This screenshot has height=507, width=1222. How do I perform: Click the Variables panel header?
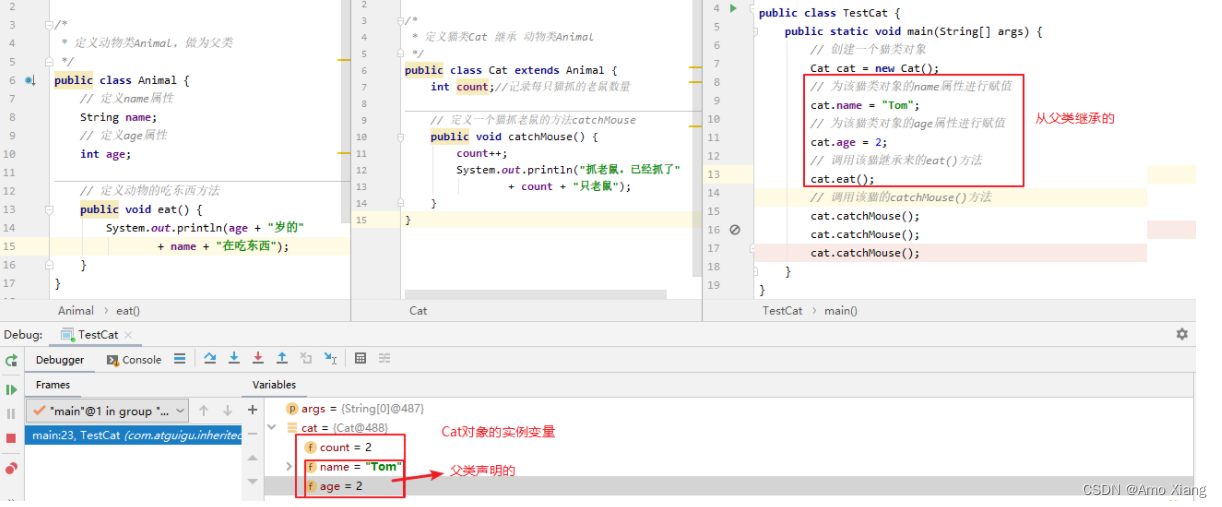click(274, 385)
